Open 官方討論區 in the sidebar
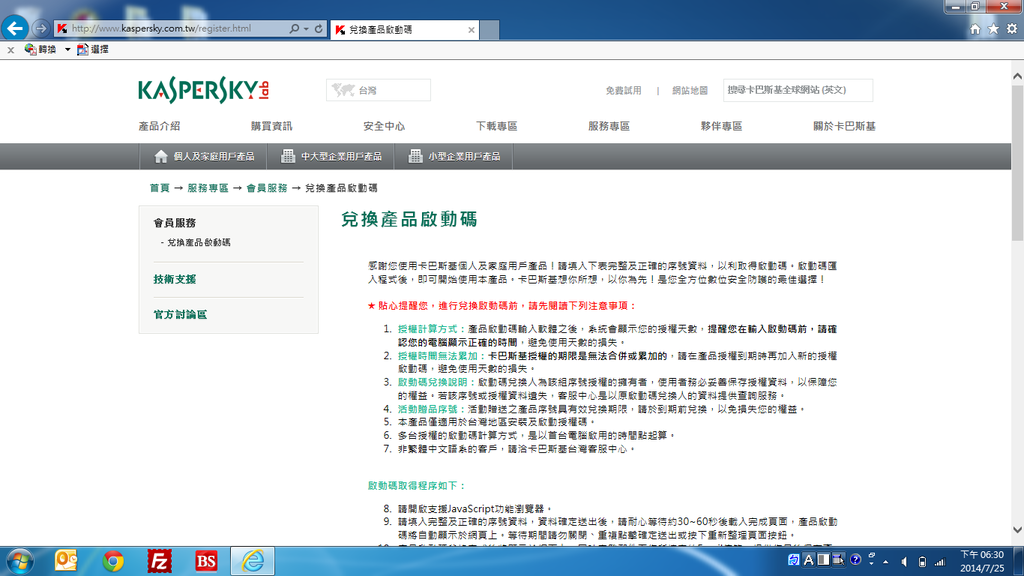The height and width of the screenshot is (576, 1024). pyautogui.click(x=180, y=314)
